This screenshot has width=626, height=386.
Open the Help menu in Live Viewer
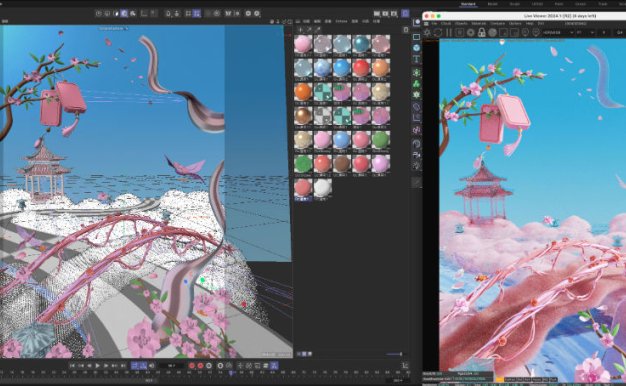pos(529,24)
